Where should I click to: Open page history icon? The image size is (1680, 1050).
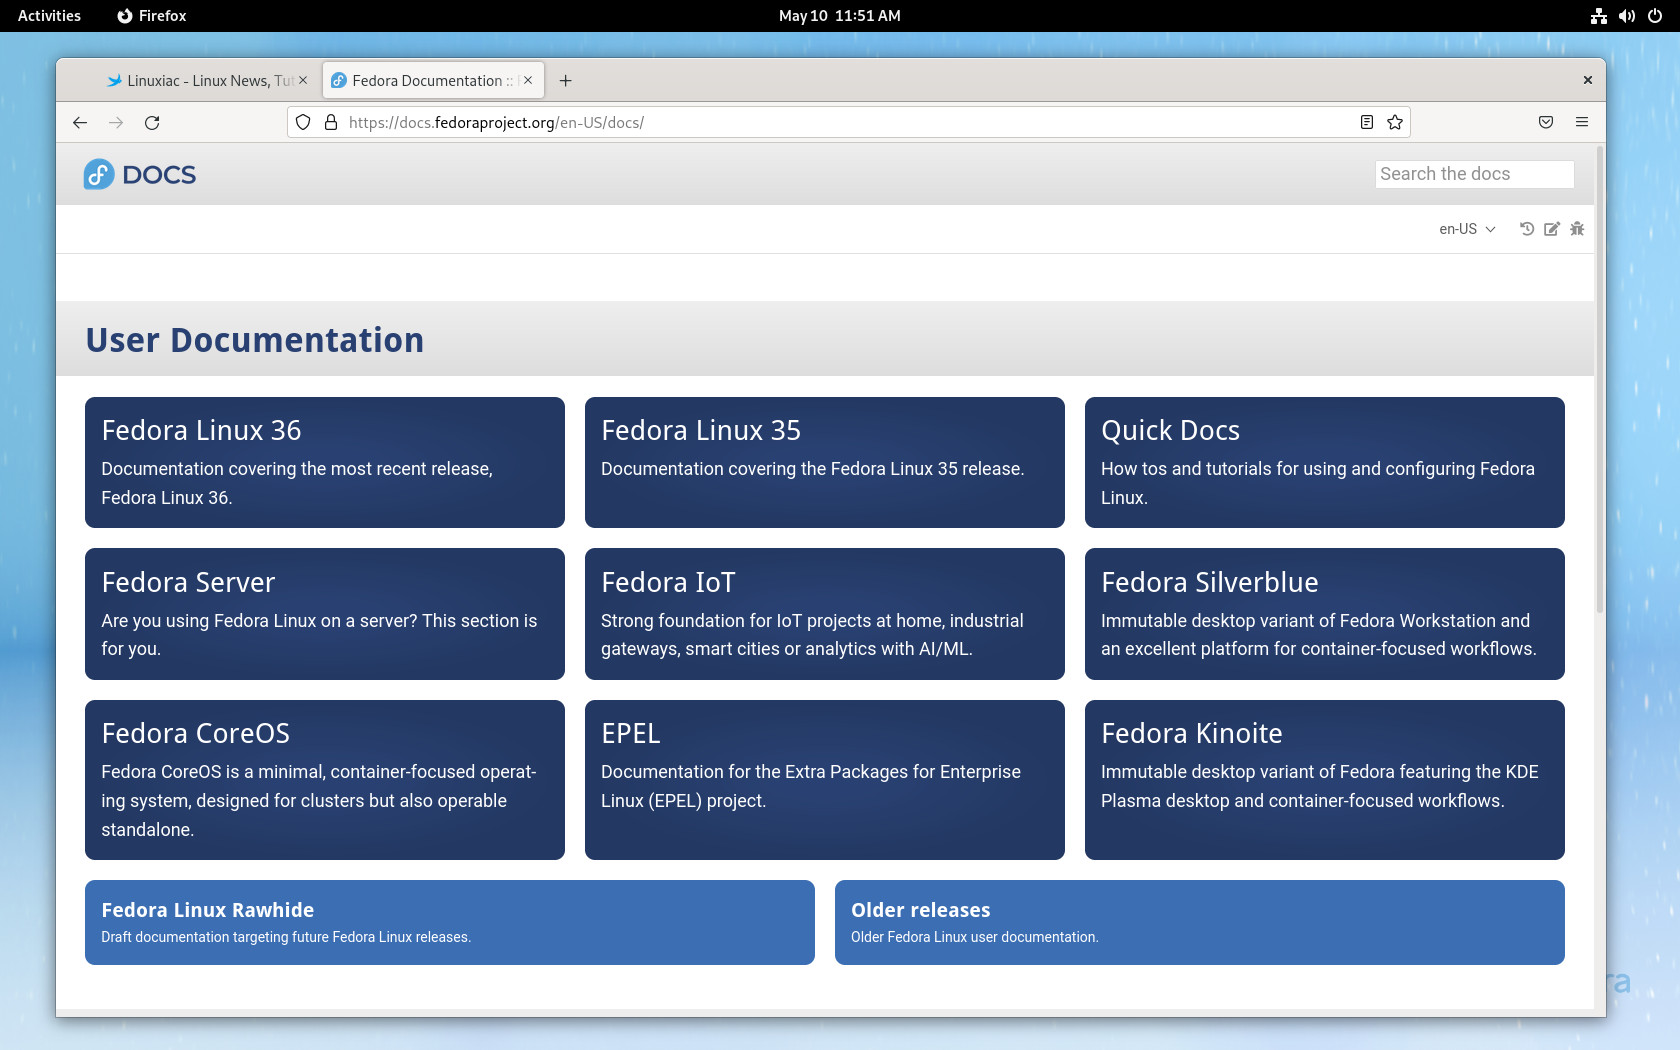point(1527,229)
